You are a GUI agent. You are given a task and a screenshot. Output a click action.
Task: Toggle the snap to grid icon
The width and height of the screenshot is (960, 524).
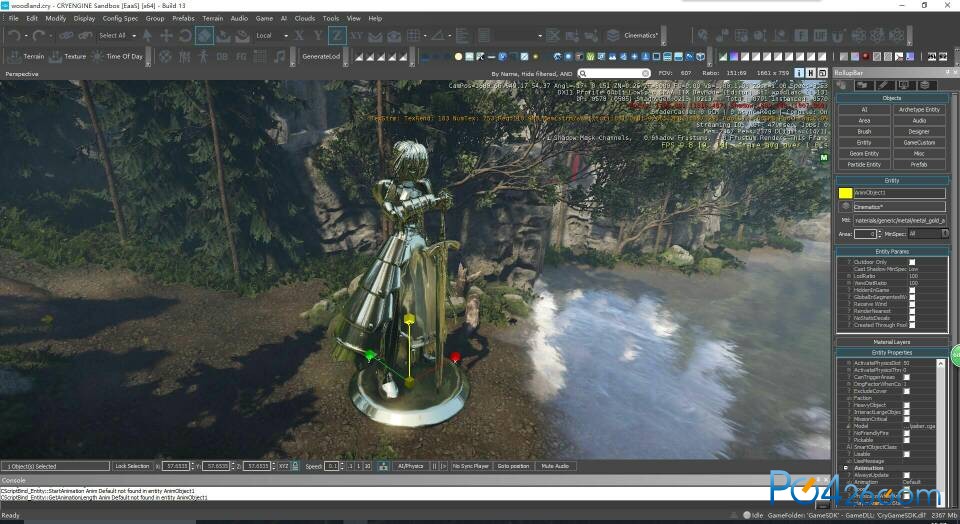coord(414,36)
